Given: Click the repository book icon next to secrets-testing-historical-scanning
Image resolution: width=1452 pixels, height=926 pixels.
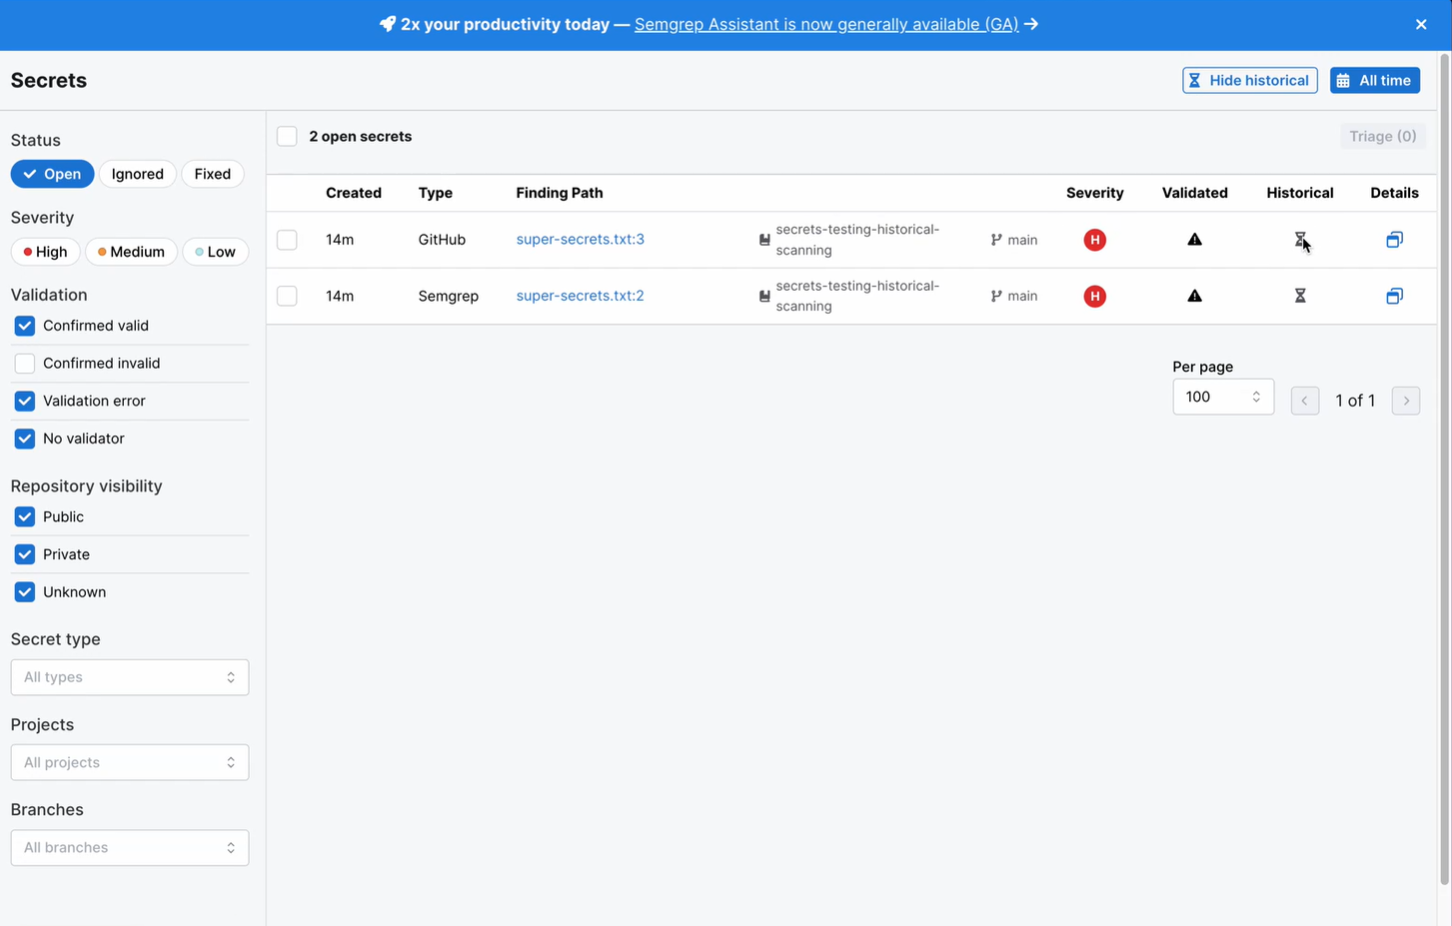Looking at the screenshot, I should point(763,240).
